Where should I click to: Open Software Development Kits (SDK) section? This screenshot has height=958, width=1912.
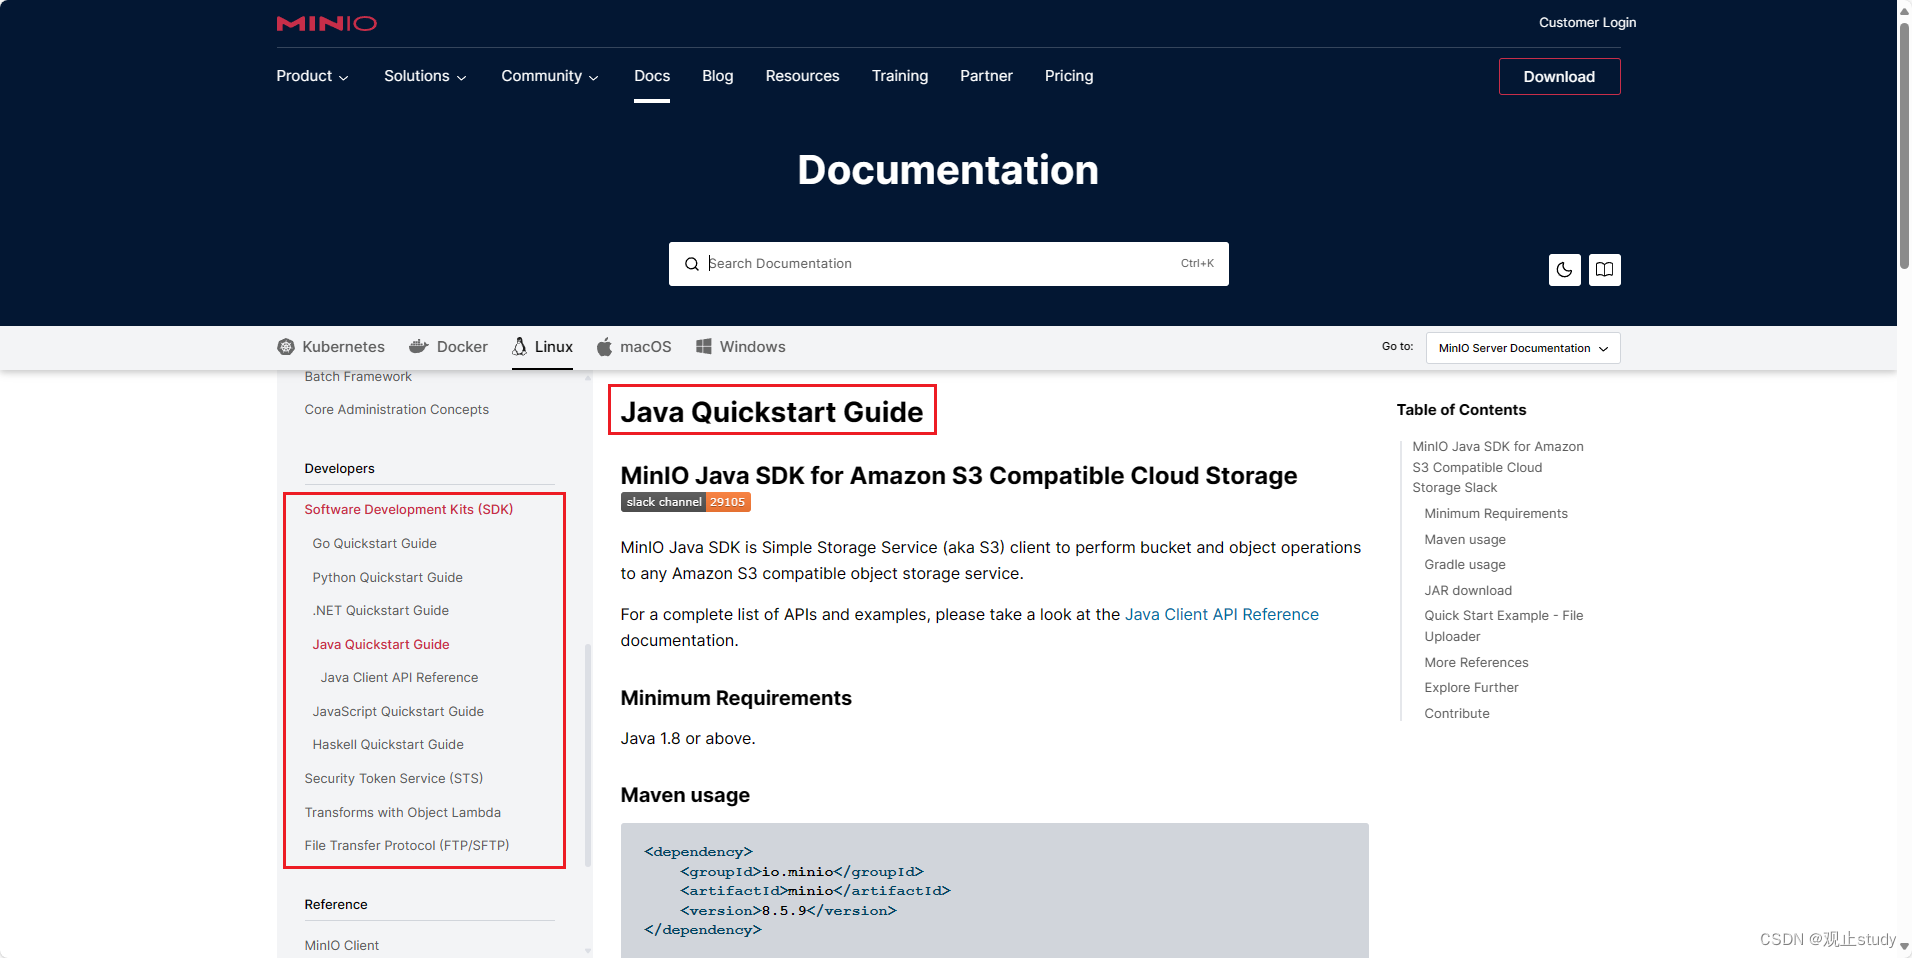coord(408,510)
